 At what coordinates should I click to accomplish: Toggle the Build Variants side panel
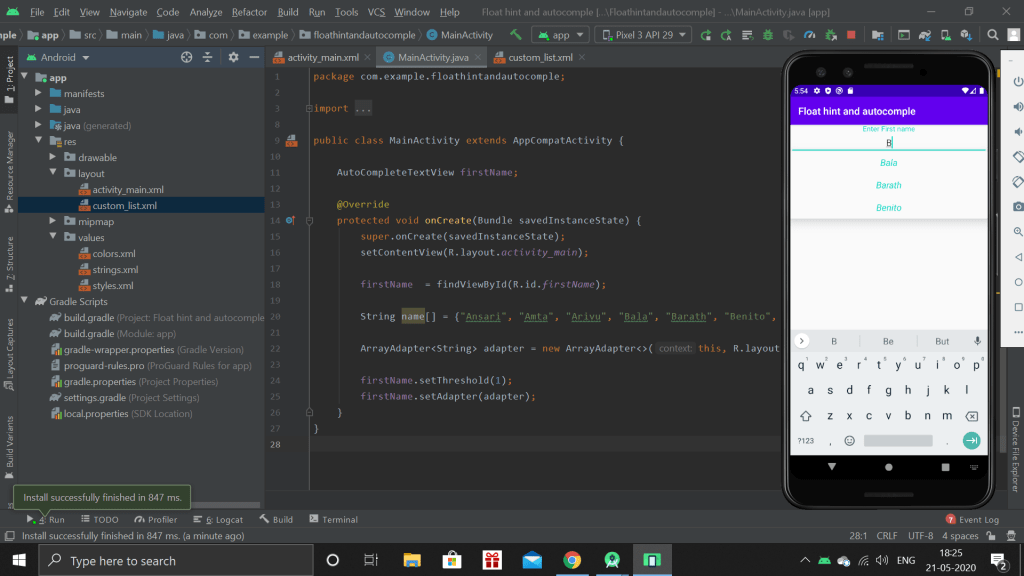10,443
